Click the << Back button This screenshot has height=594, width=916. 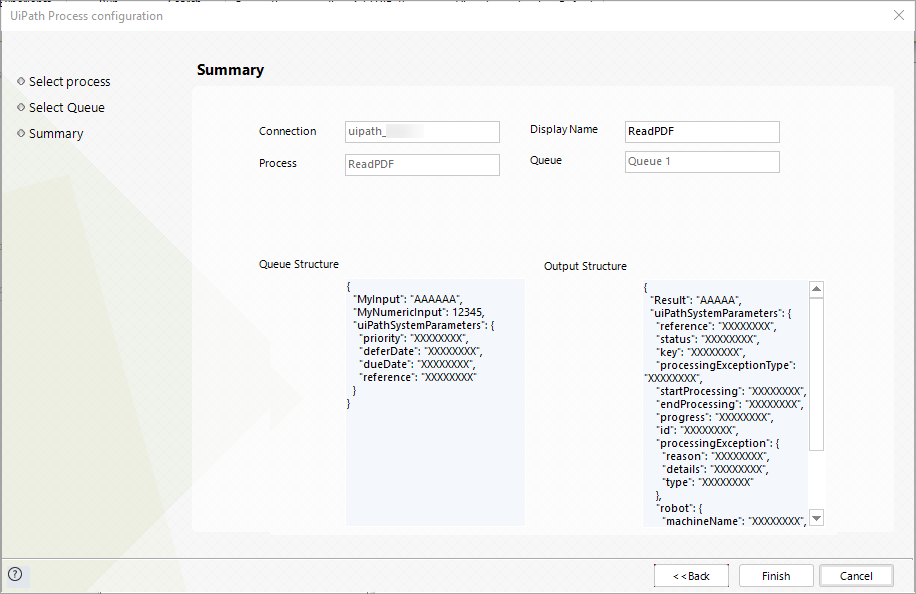(691, 576)
